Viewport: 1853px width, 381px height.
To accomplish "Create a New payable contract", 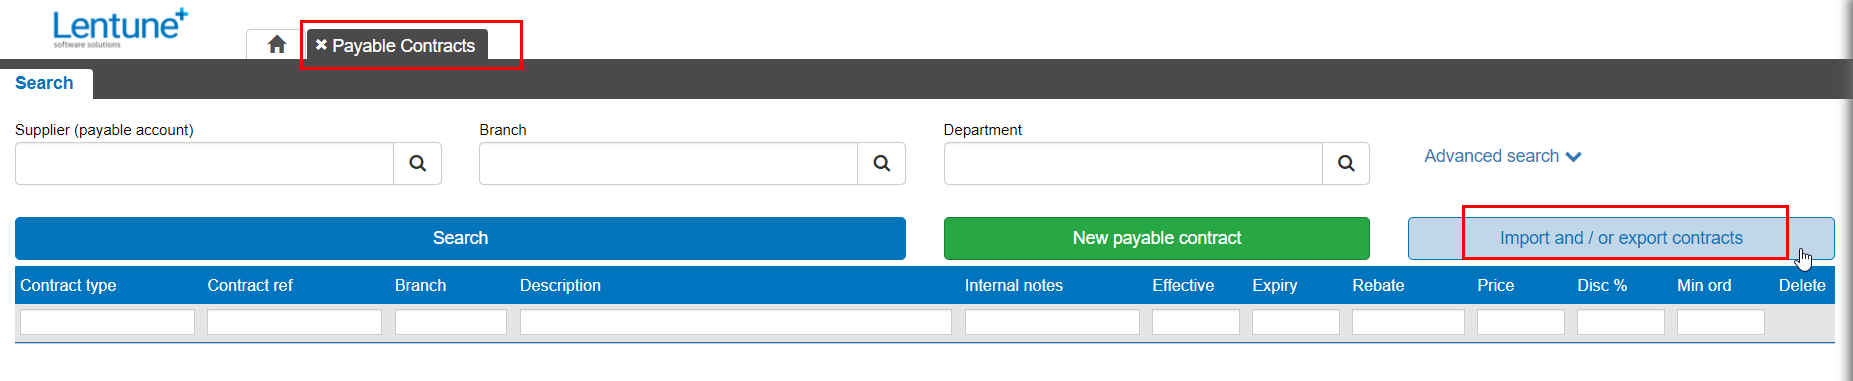I will (1157, 238).
